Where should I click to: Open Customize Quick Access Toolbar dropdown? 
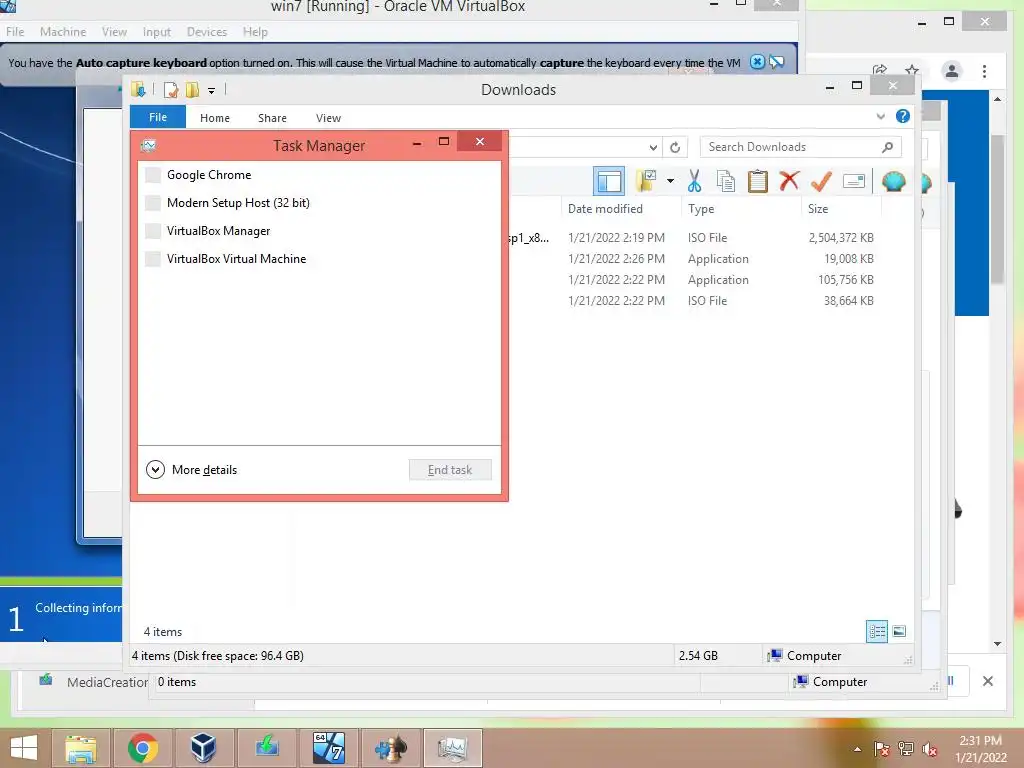[212, 90]
